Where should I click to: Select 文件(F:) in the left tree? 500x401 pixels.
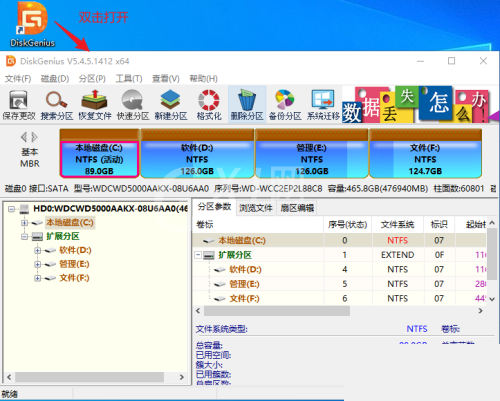74,278
